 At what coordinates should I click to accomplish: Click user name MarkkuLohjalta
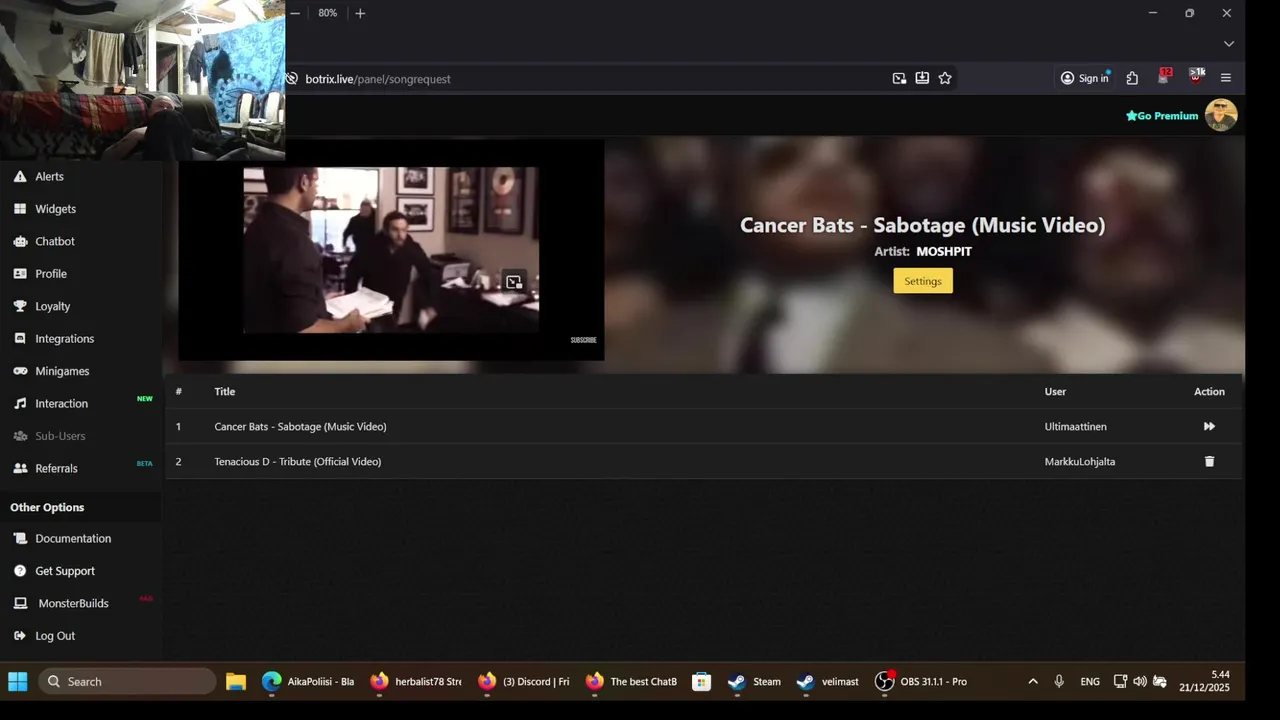point(1080,461)
